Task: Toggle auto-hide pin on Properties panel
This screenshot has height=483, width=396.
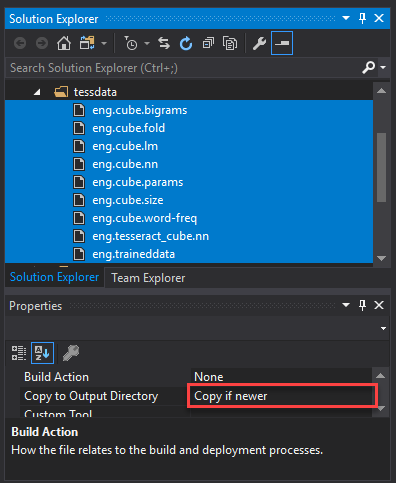Action: tap(362, 305)
